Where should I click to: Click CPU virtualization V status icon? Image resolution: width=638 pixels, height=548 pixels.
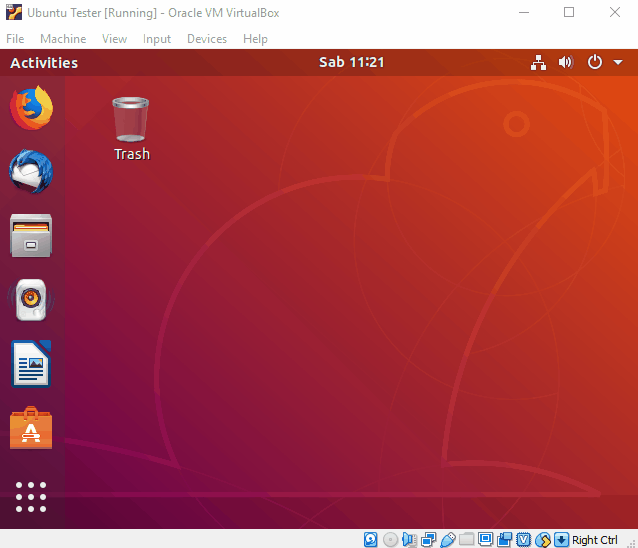coord(523,540)
